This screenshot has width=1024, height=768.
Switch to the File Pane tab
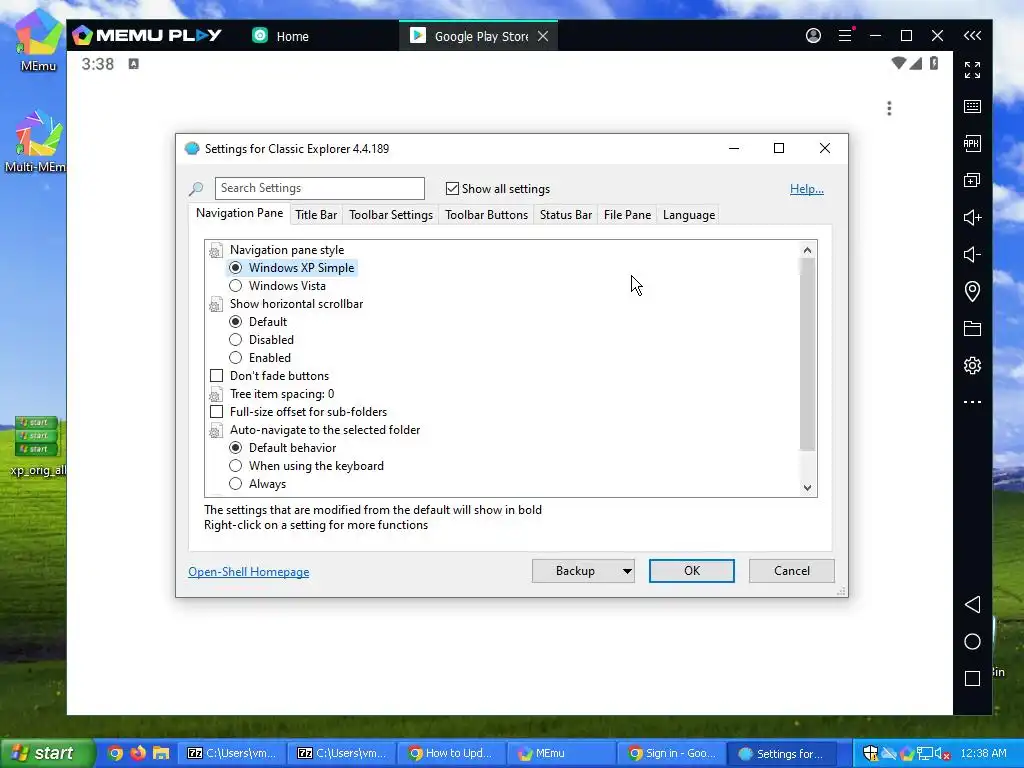pos(627,215)
